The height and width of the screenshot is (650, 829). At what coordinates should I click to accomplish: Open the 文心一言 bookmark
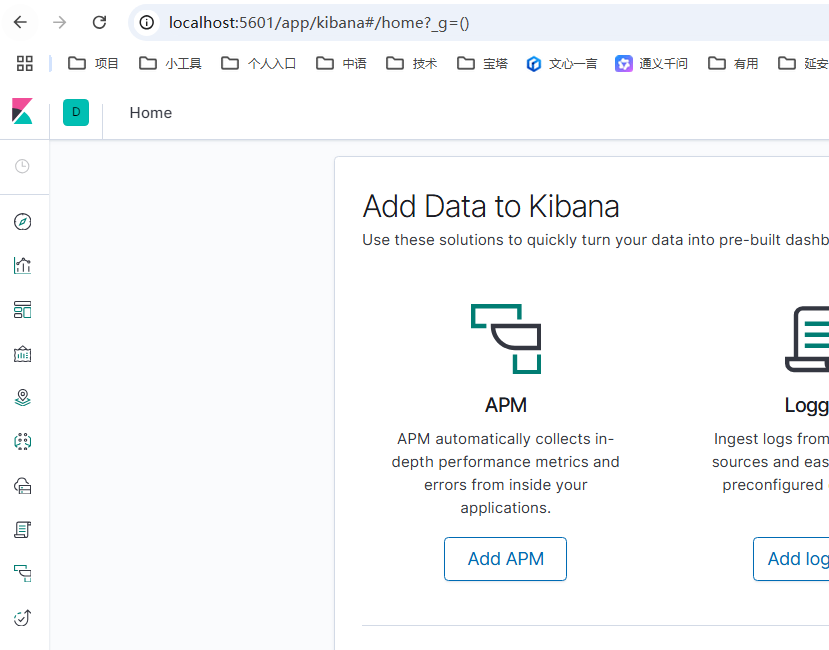tap(562, 63)
